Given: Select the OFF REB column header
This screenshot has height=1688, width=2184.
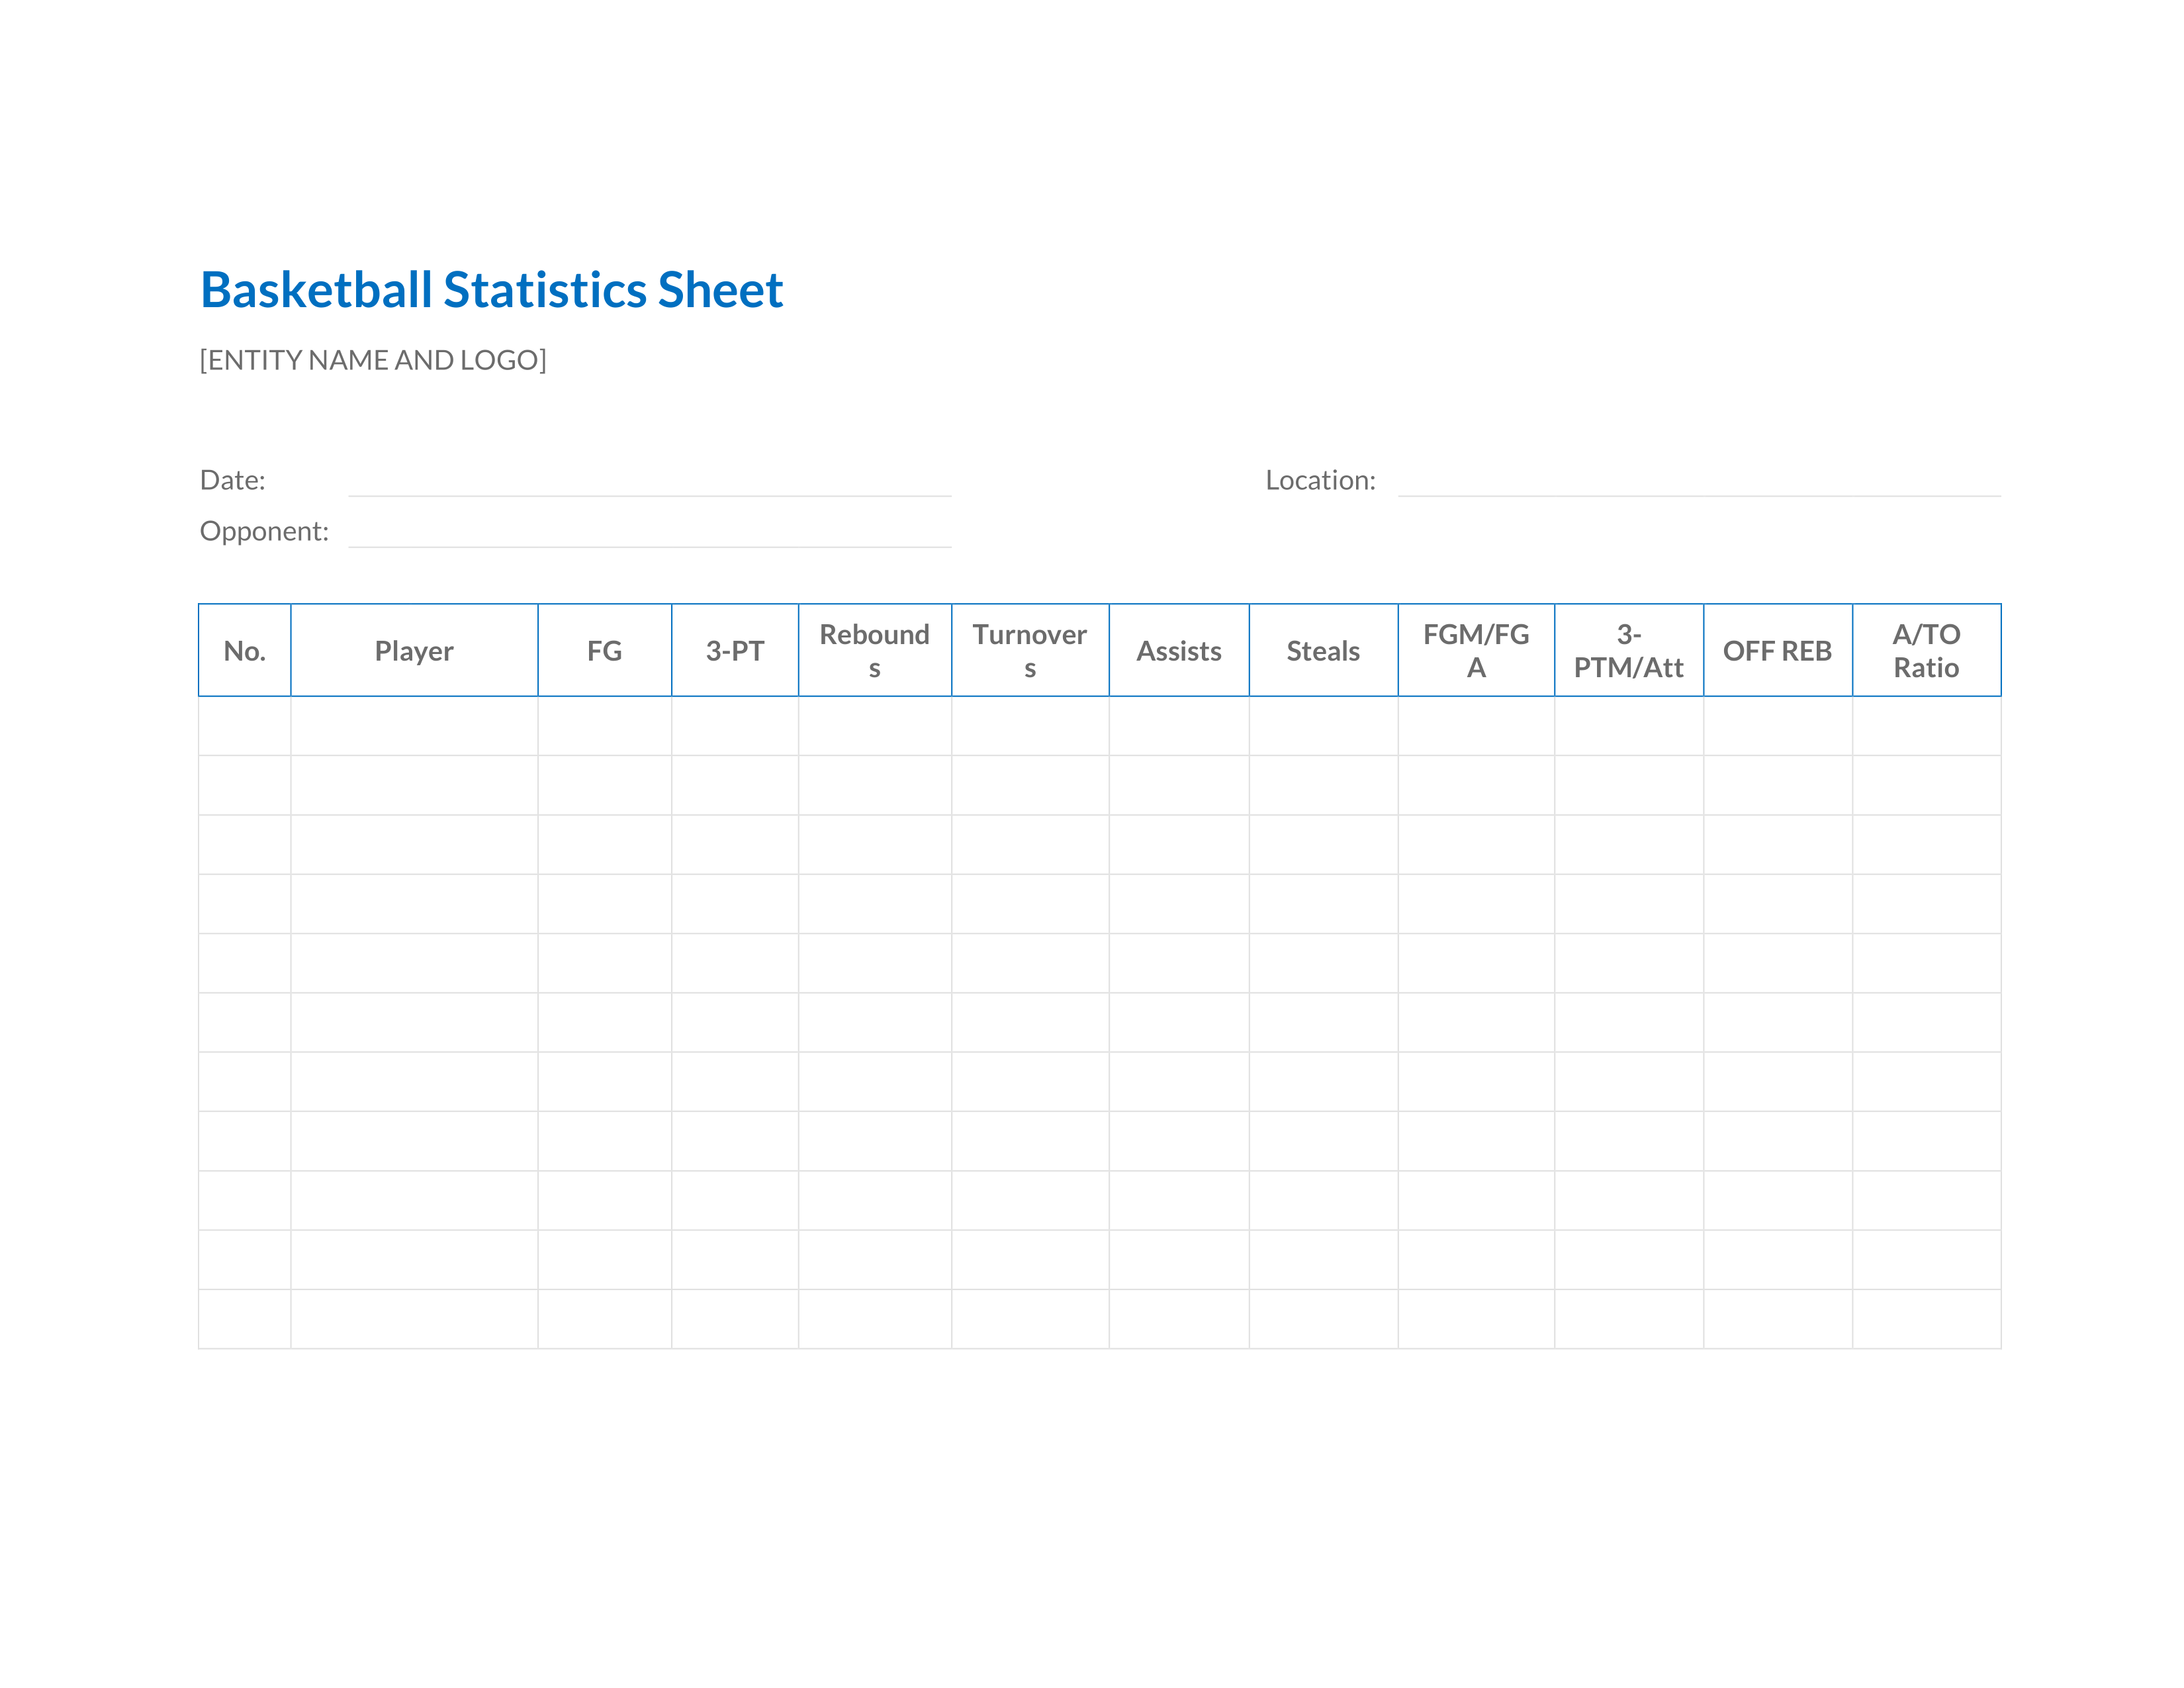Looking at the screenshot, I should (x=1778, y=650).
